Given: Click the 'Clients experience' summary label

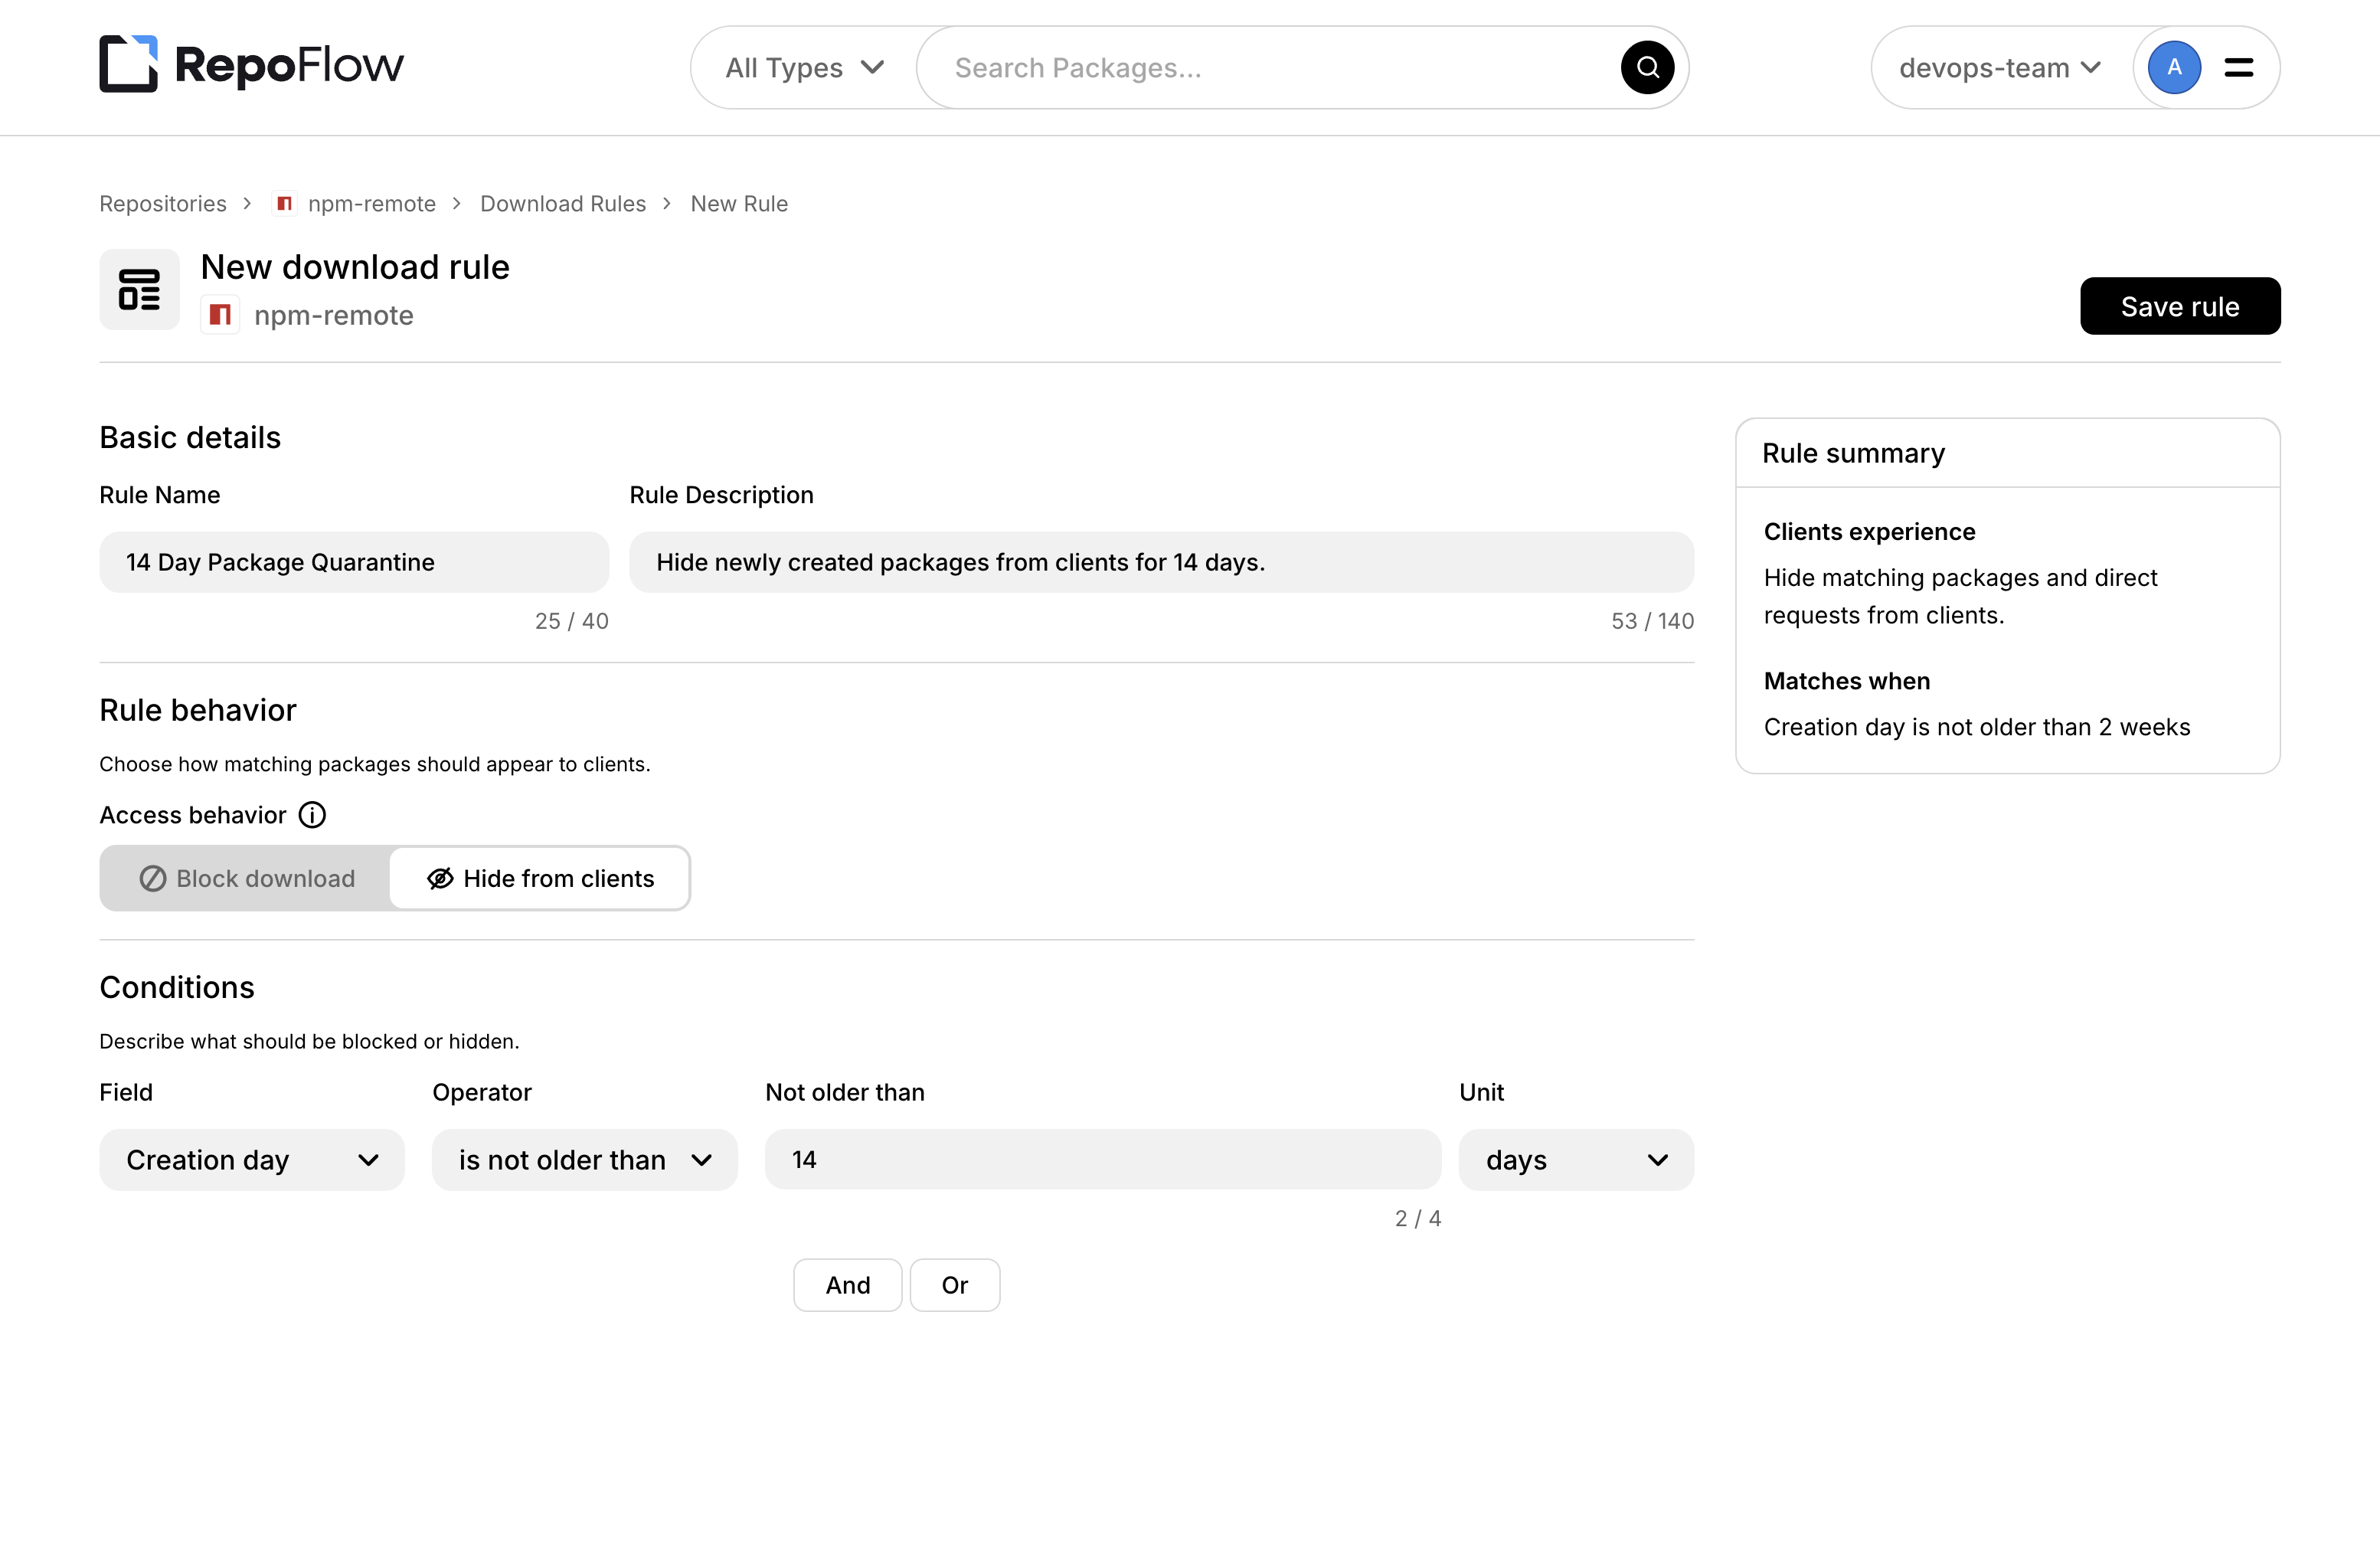Looking at the screenshot, I should click(1869, 532).
